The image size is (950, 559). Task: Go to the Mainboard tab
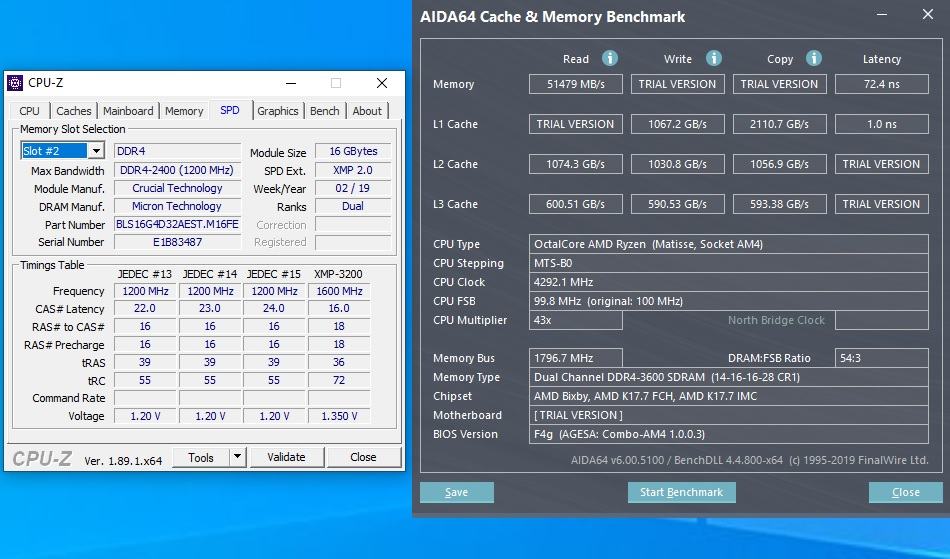pyautogui.click(x=128, y=111)
